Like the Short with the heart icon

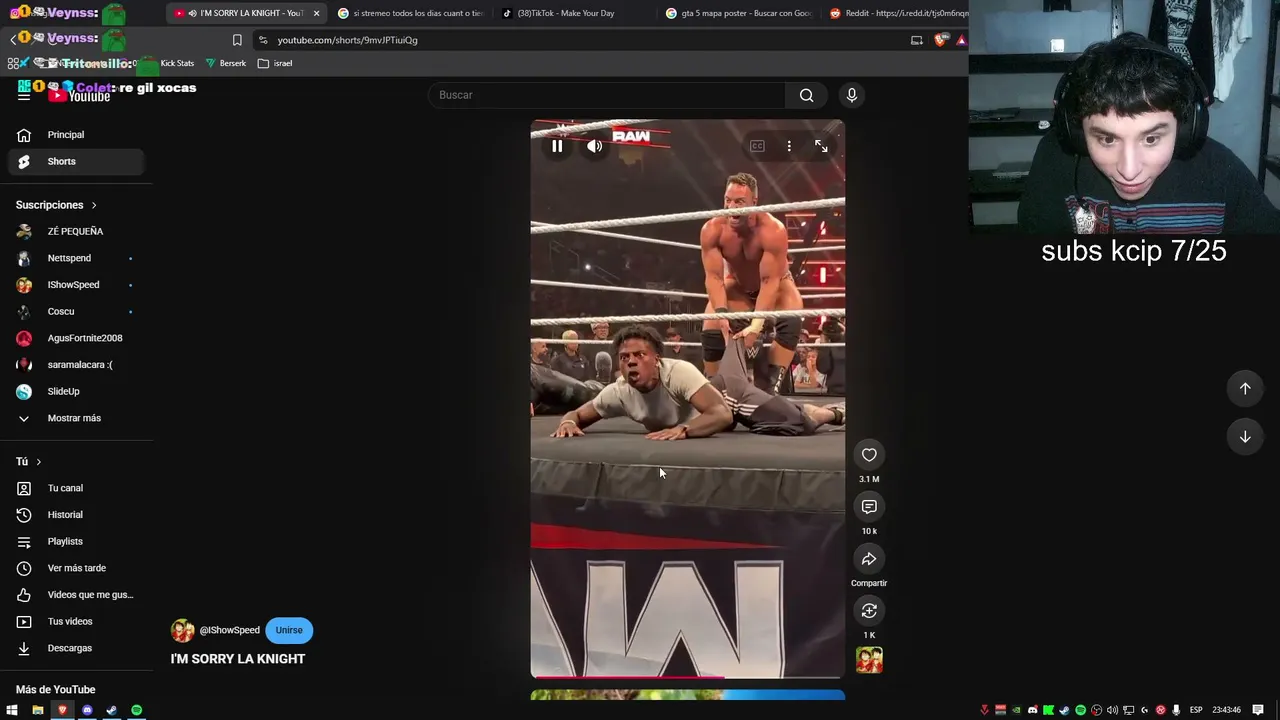coord(869,455)
